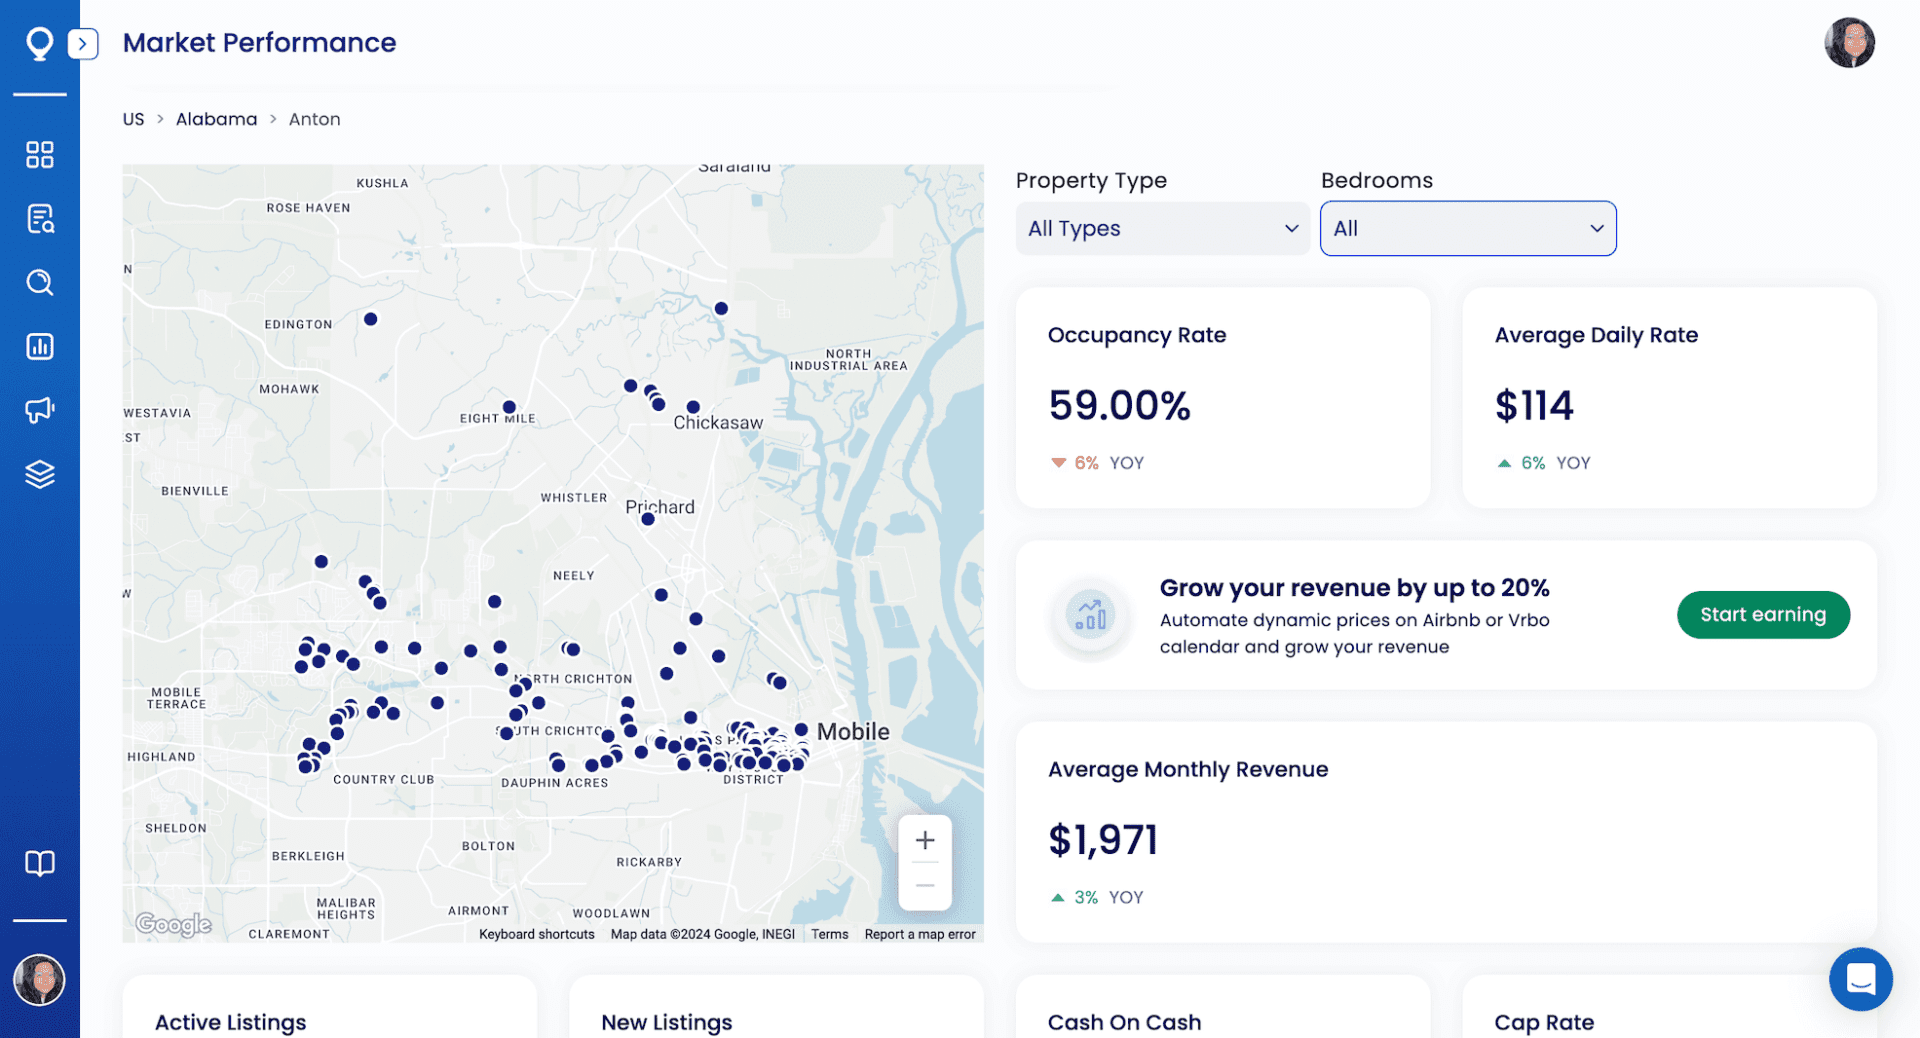Click the Chickasaw label on the map
1920x1038 pixels.
click(718, 423)
